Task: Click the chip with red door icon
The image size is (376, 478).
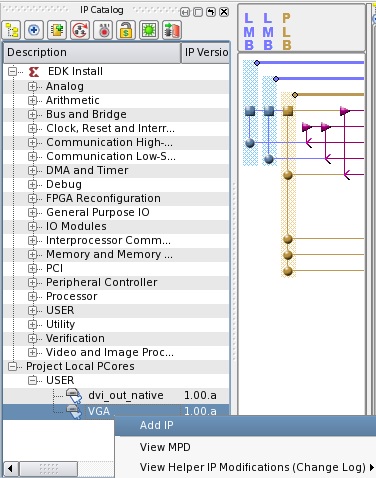Action: [172, 31]
